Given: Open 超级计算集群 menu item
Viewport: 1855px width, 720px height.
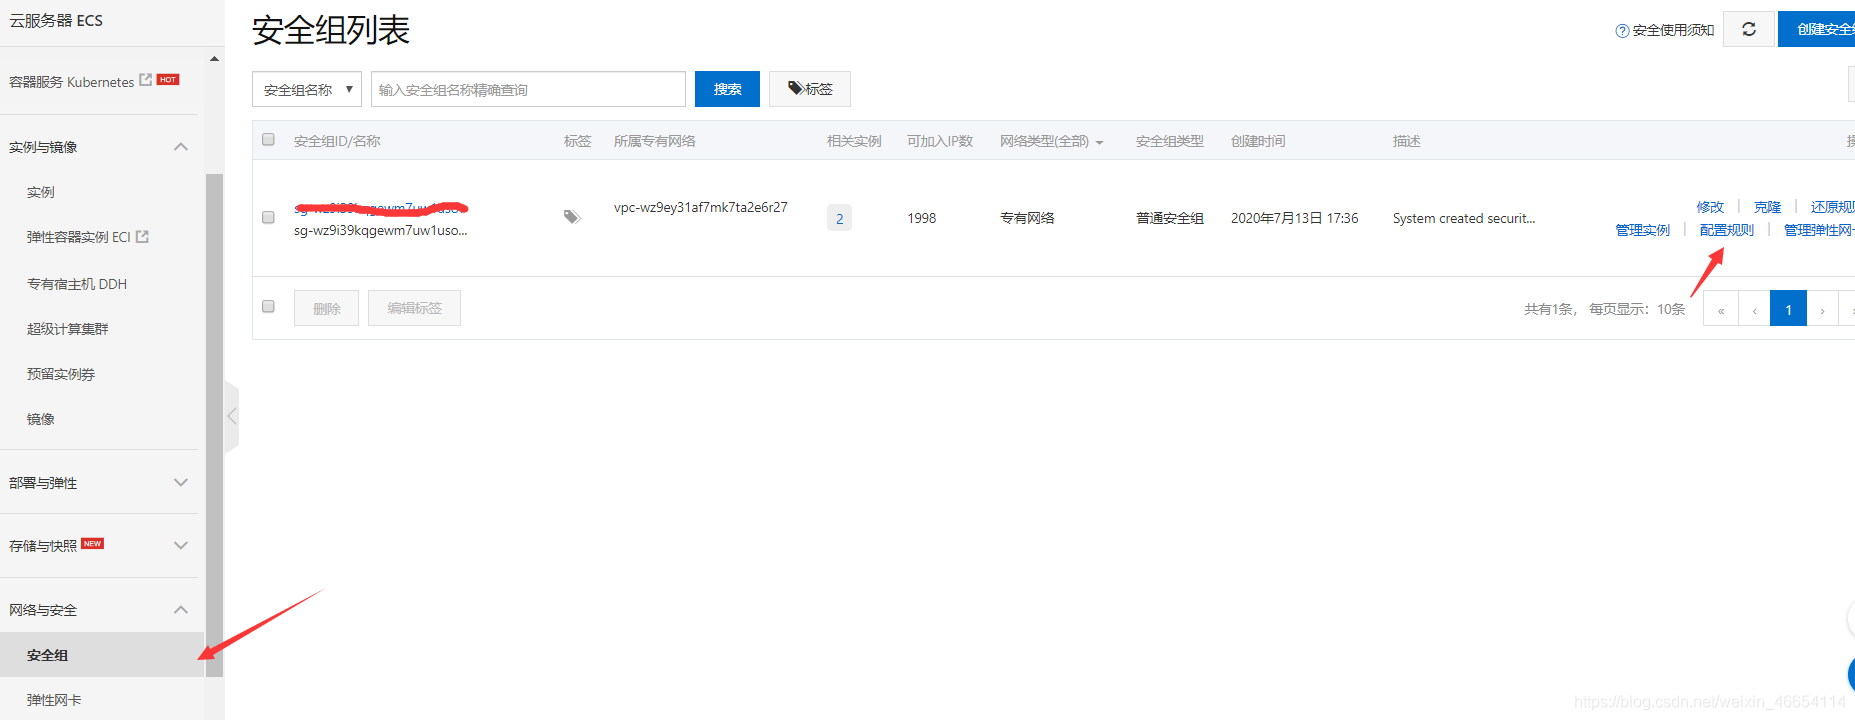Looking at the screenshot, I should [x=68, y=329].
